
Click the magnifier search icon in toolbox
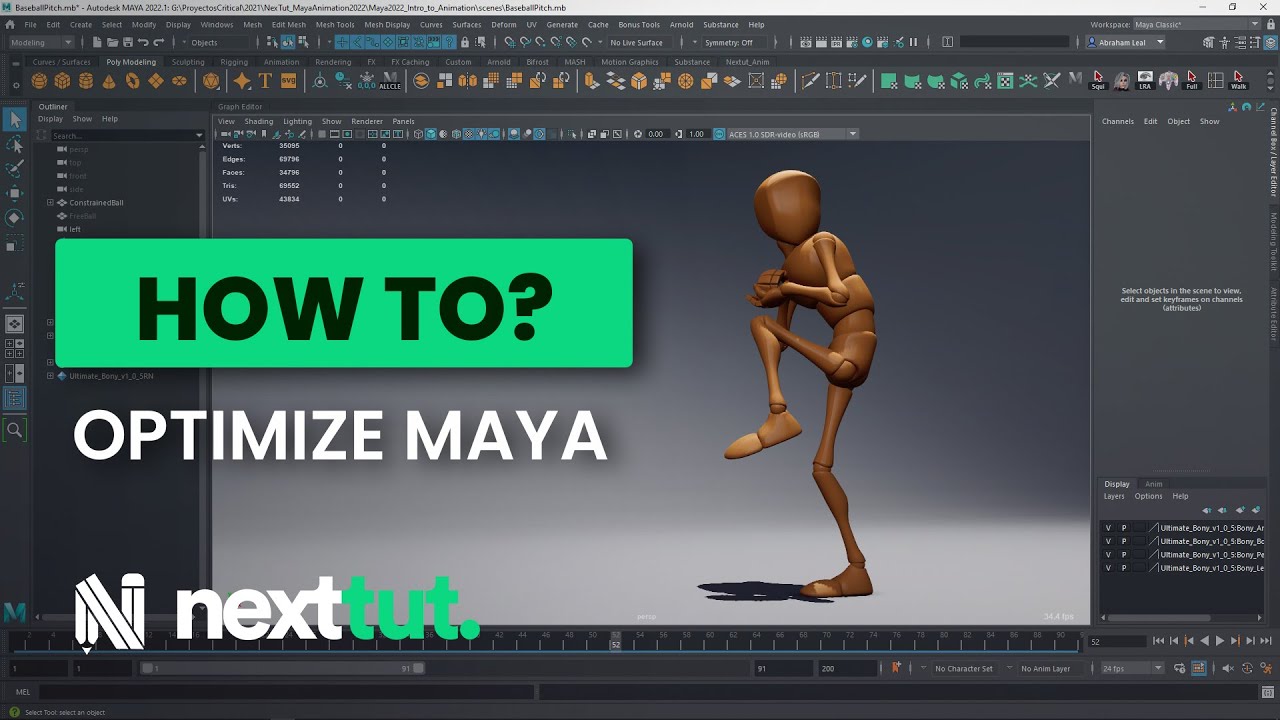pos(15,430)
